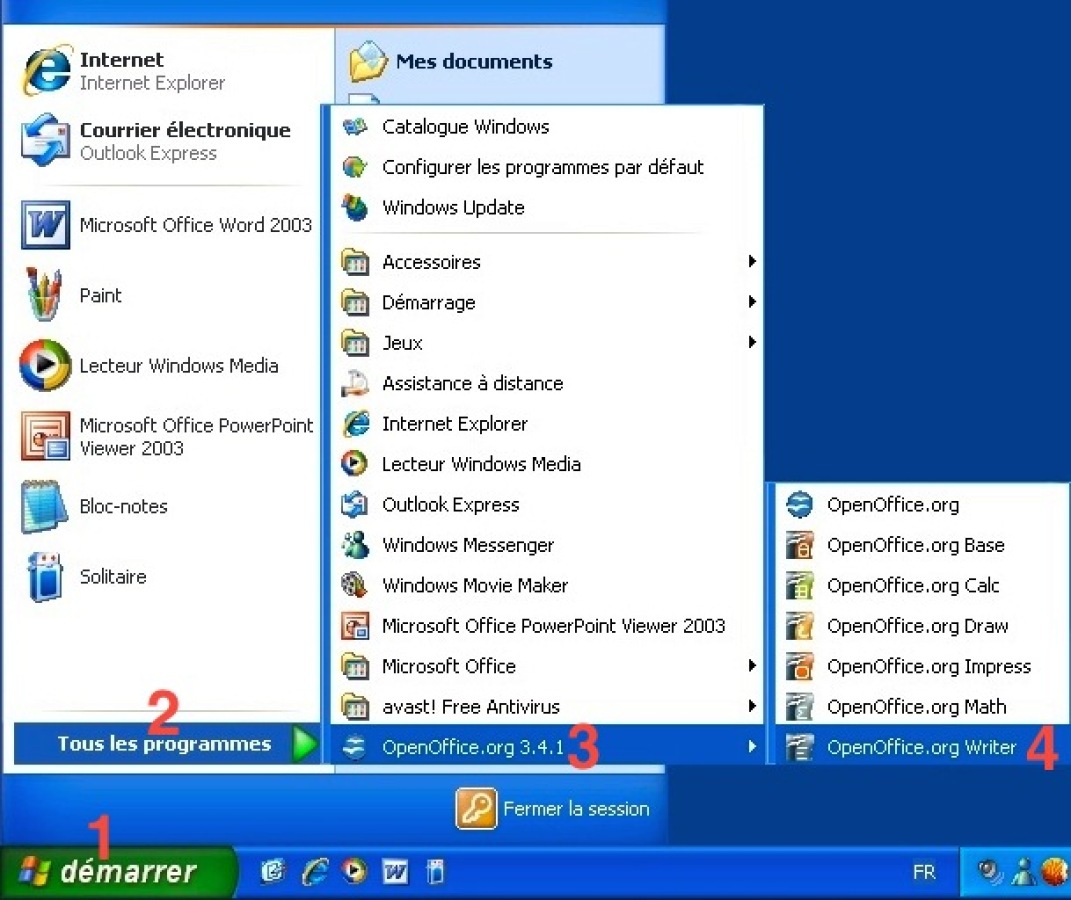
Task: Click the first system tray icon beside FR
Action: (989, 871)
